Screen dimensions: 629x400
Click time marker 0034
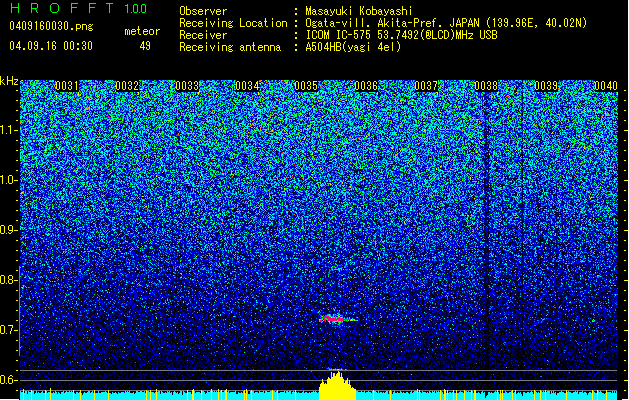247,86
